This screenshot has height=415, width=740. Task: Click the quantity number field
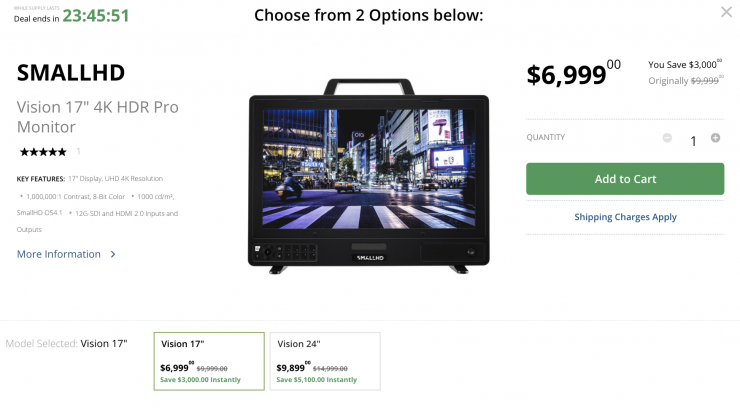point(693,141)
